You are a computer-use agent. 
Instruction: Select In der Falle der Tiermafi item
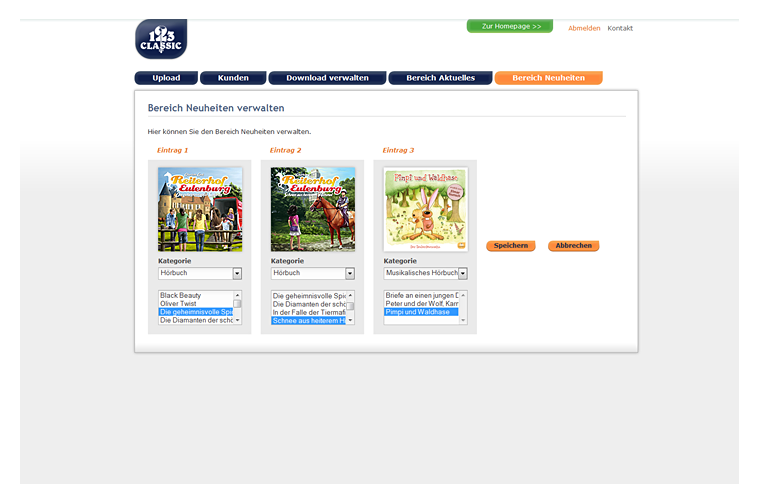point(309,312)
